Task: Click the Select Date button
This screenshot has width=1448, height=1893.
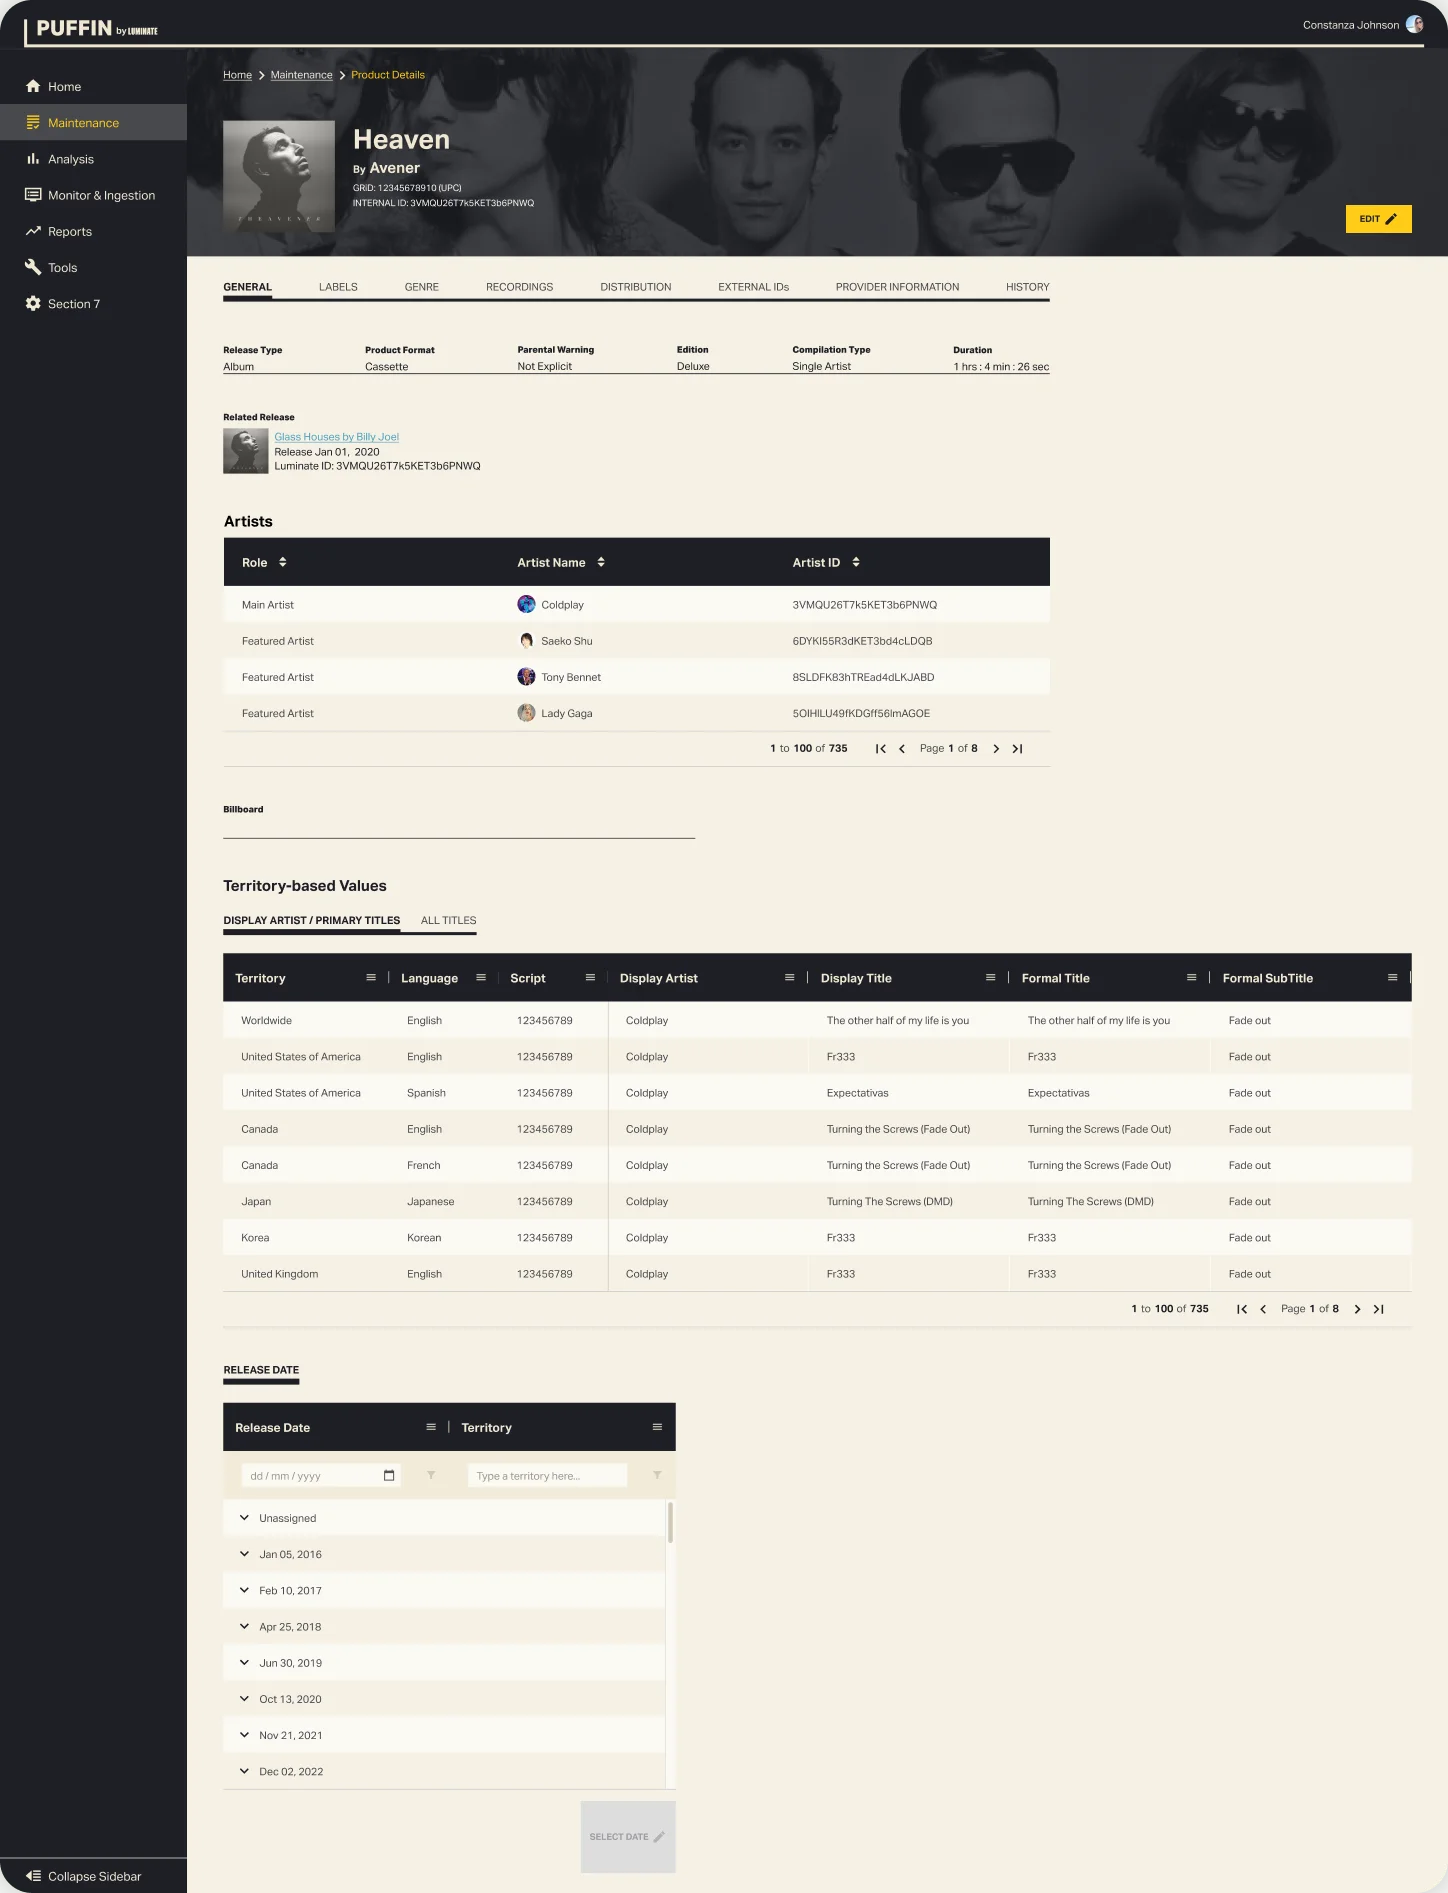Action: (x=628, y=1837)
